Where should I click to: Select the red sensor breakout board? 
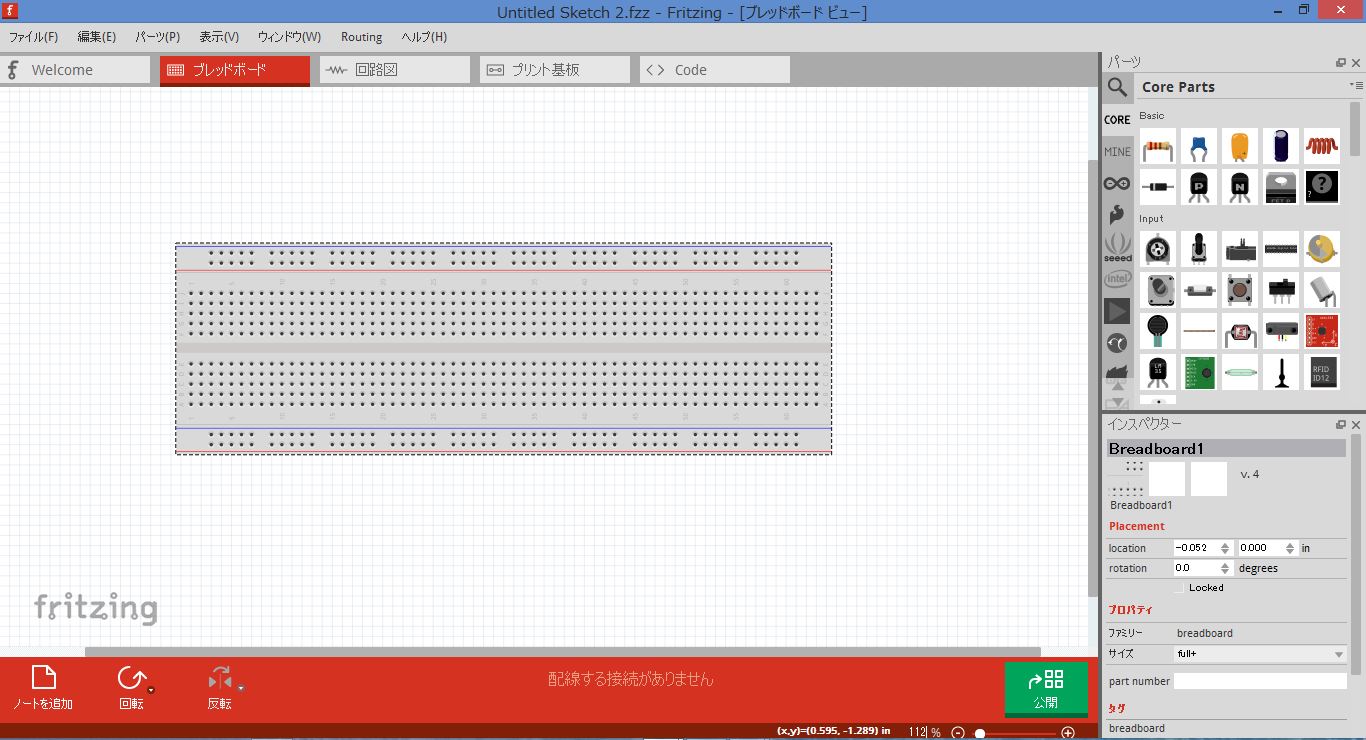1322,331
